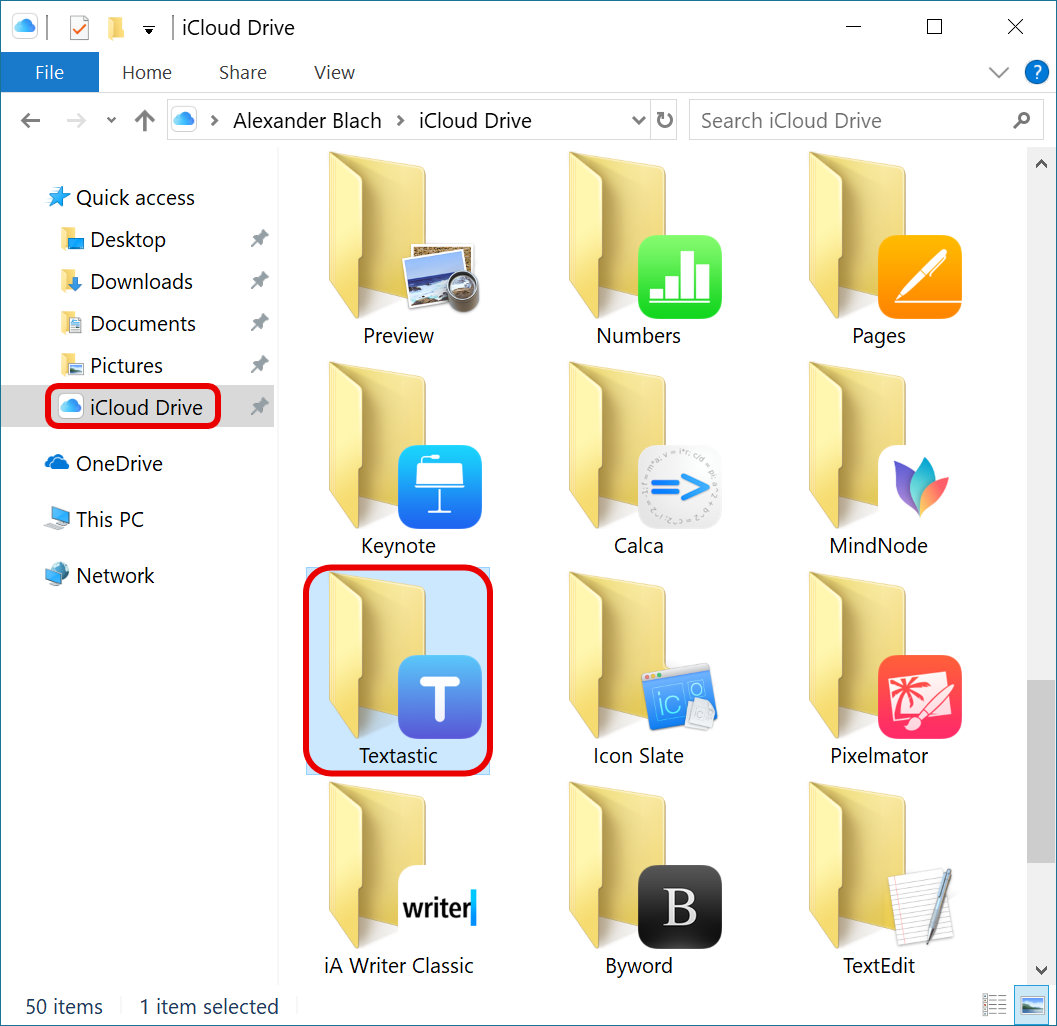
Task: Expand breadcrumb arrow after Alexander Blach
Action: tap(400, 121)
